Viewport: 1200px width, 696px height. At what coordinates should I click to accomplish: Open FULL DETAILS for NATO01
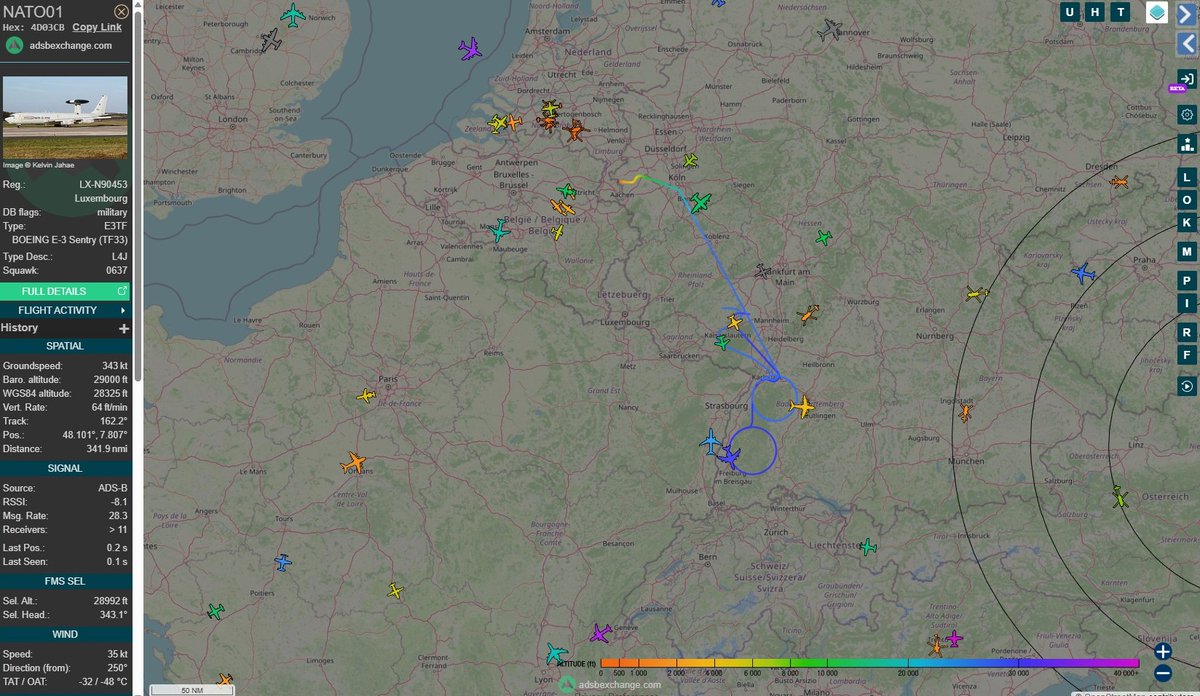65,291
